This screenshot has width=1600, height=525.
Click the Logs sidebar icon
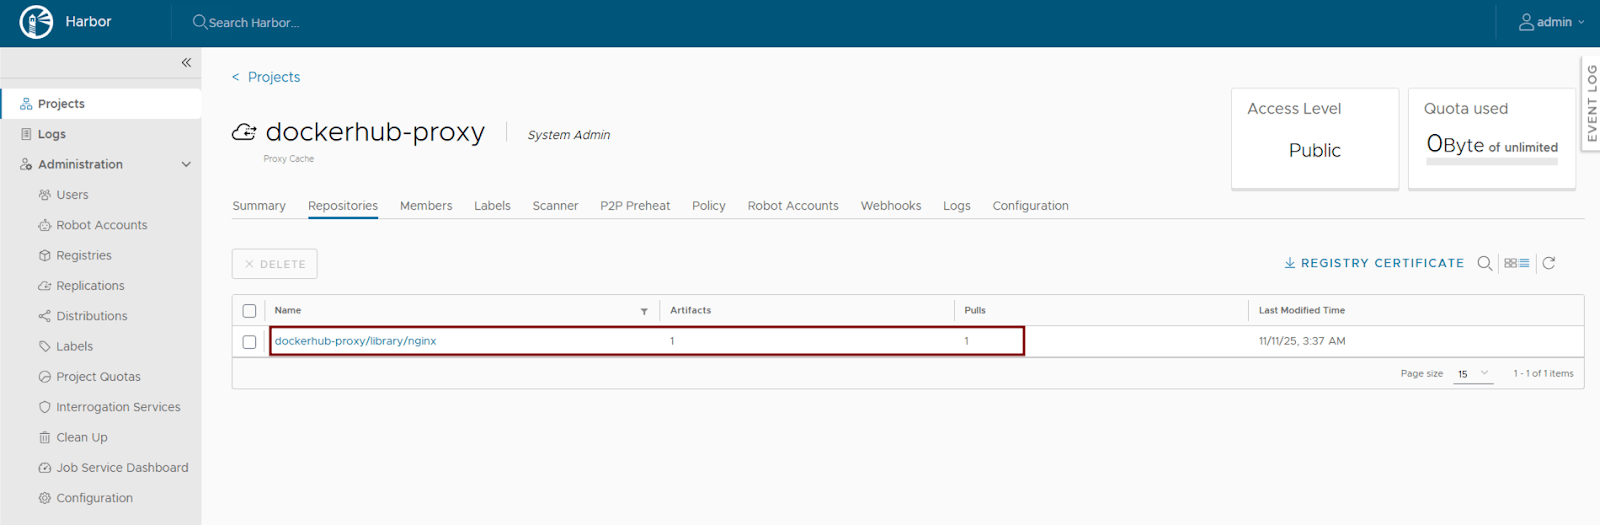[x=26, y=134]
